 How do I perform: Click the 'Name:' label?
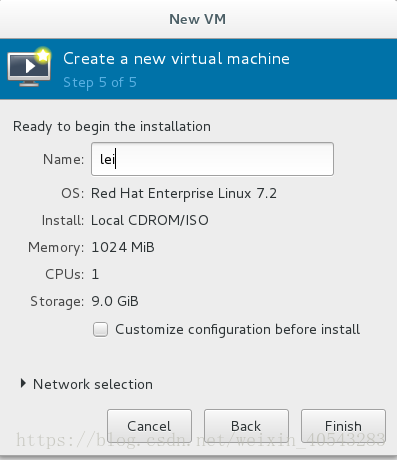[x=63, y=159]
